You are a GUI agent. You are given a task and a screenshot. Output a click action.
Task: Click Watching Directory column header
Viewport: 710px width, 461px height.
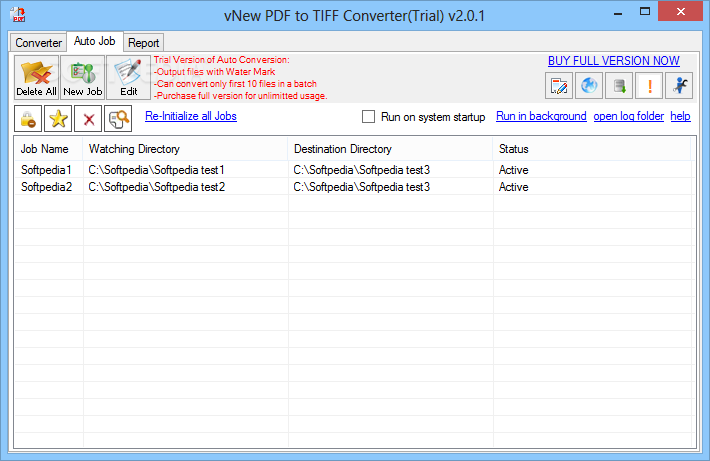[185, 149]
